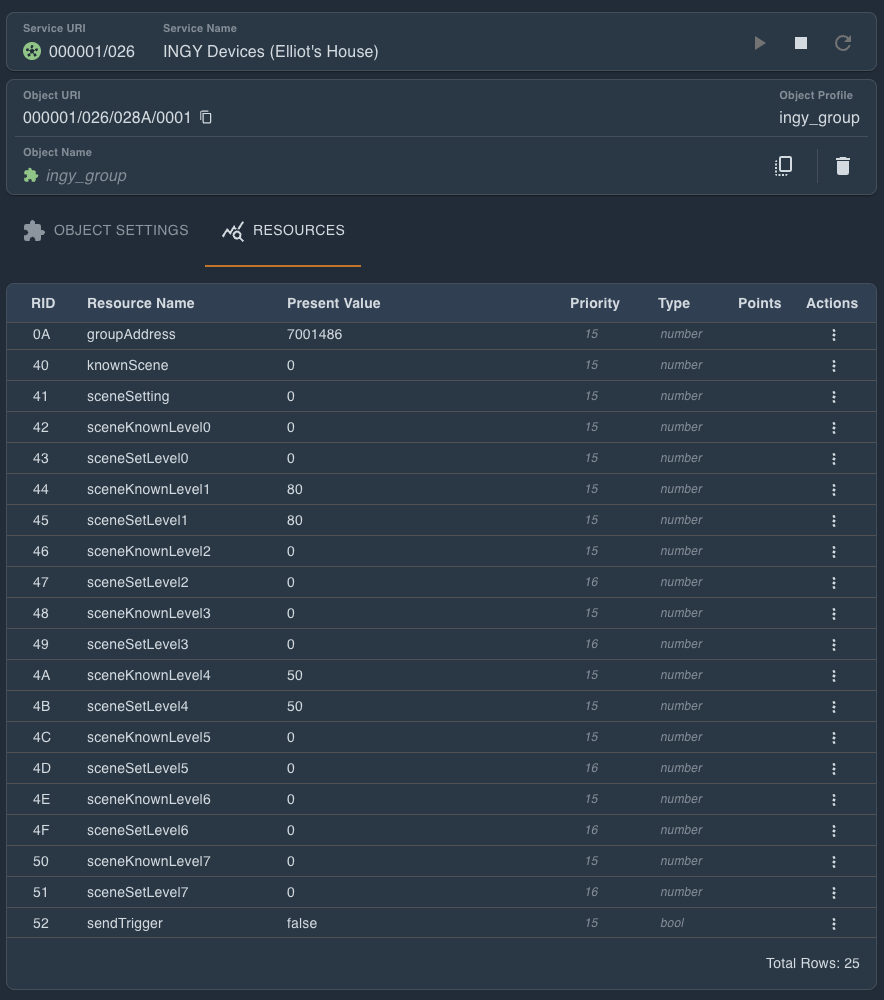Open actions menu for sceneSetLevel1 row
The image size is (884, 1000).
[x=834, y=521]
